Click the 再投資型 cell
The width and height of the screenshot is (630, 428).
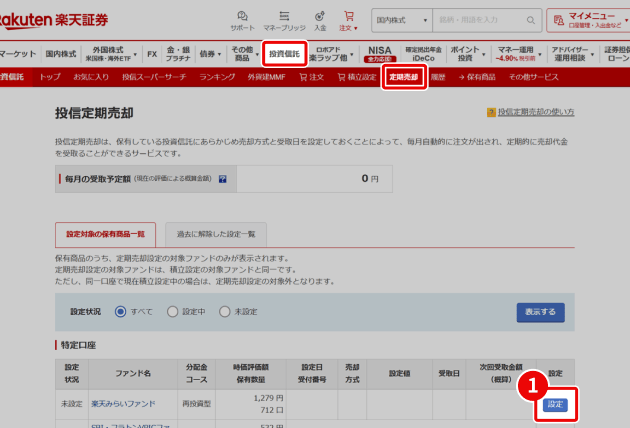[x=196, y=404]
